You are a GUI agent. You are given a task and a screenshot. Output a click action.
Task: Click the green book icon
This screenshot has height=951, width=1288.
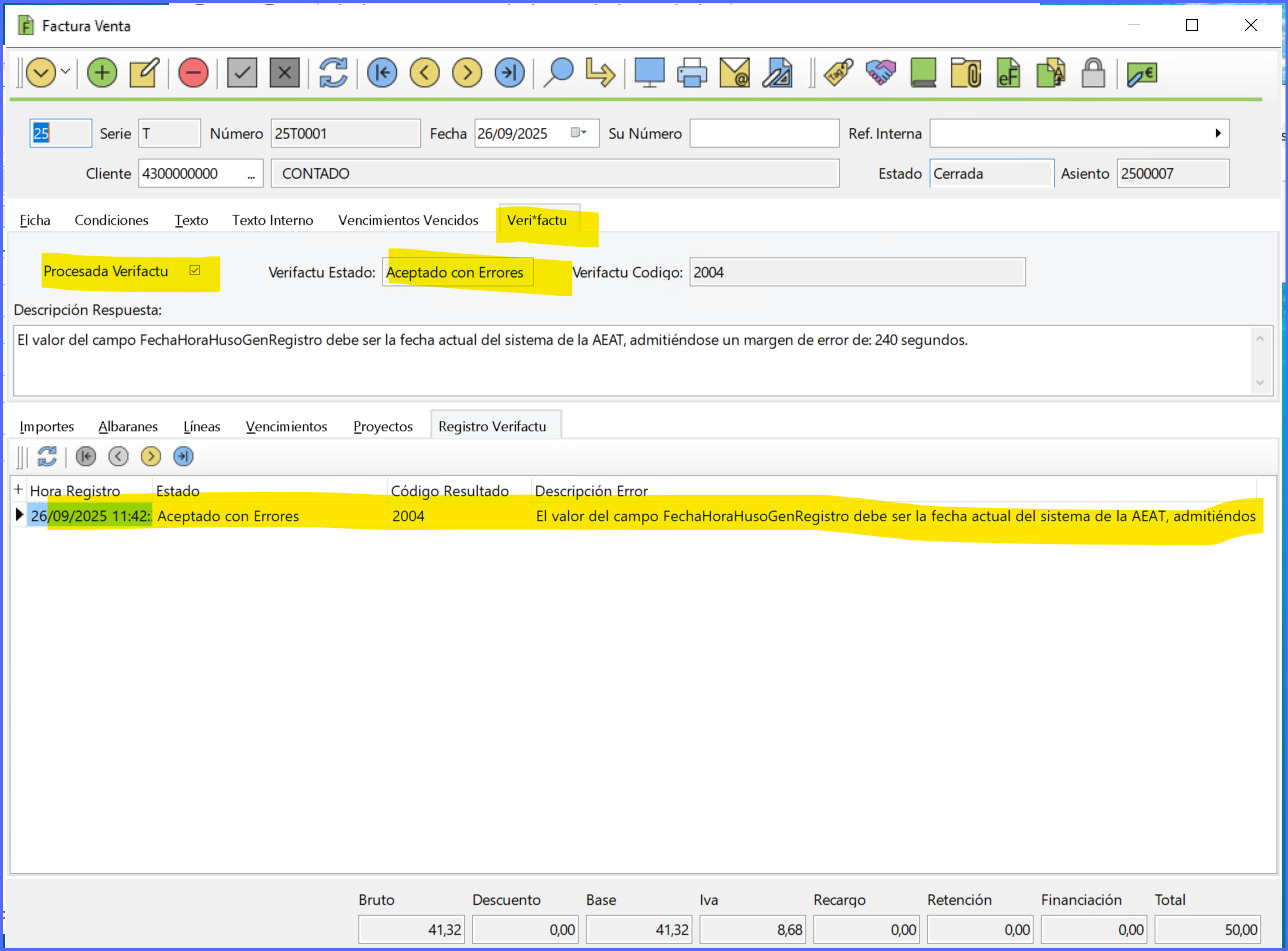point(922,72)
